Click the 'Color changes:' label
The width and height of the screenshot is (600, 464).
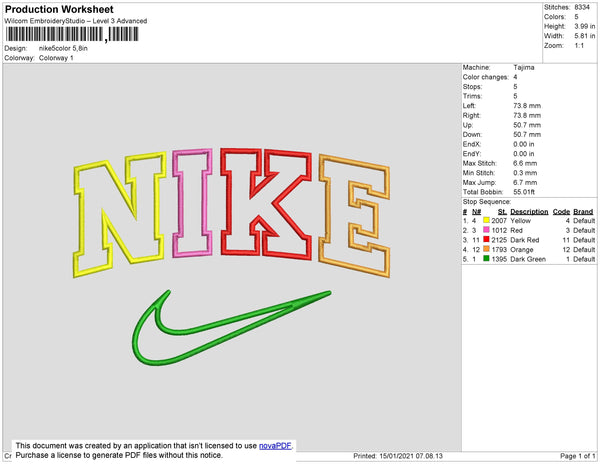coord(486,77)
